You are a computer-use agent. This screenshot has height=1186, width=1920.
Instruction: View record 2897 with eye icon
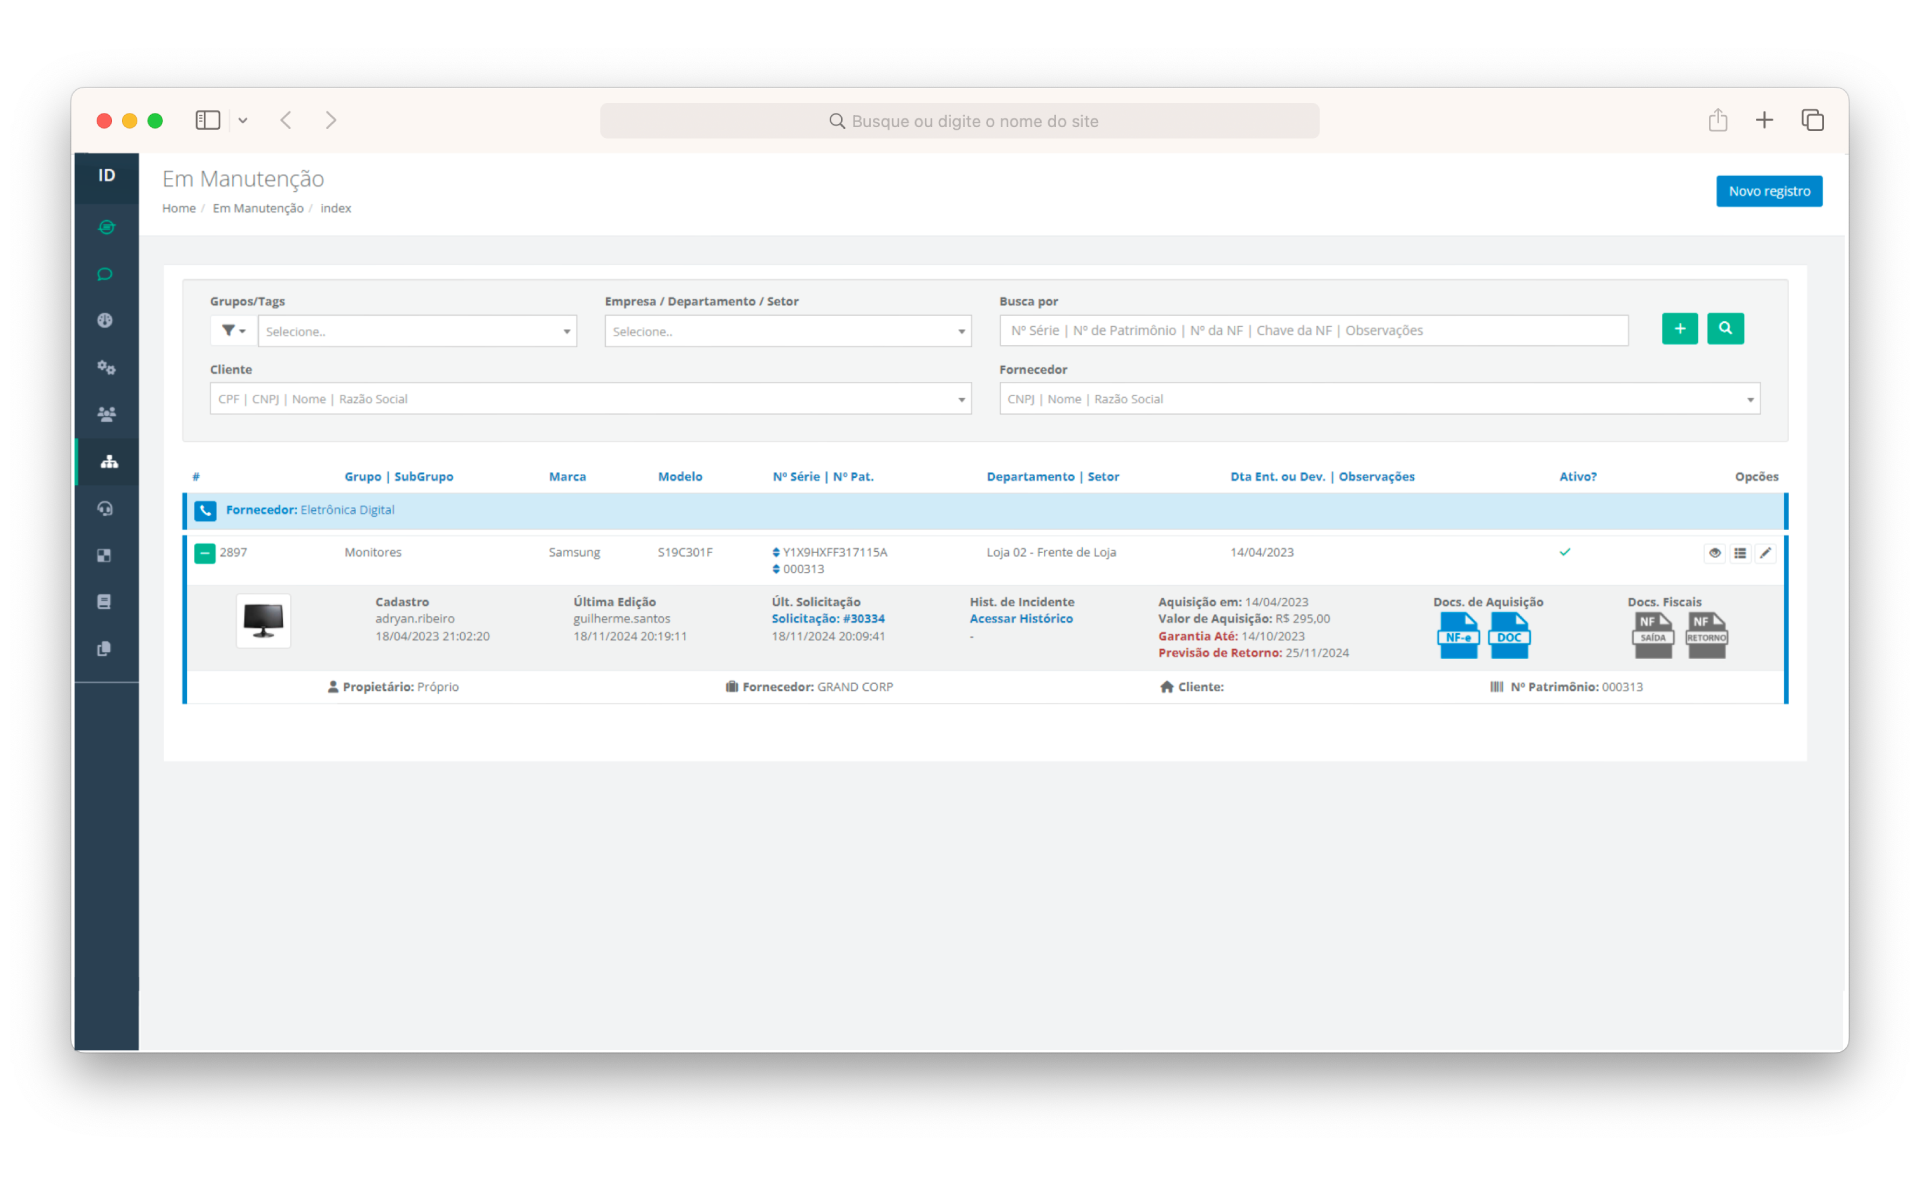[1714, 553]
